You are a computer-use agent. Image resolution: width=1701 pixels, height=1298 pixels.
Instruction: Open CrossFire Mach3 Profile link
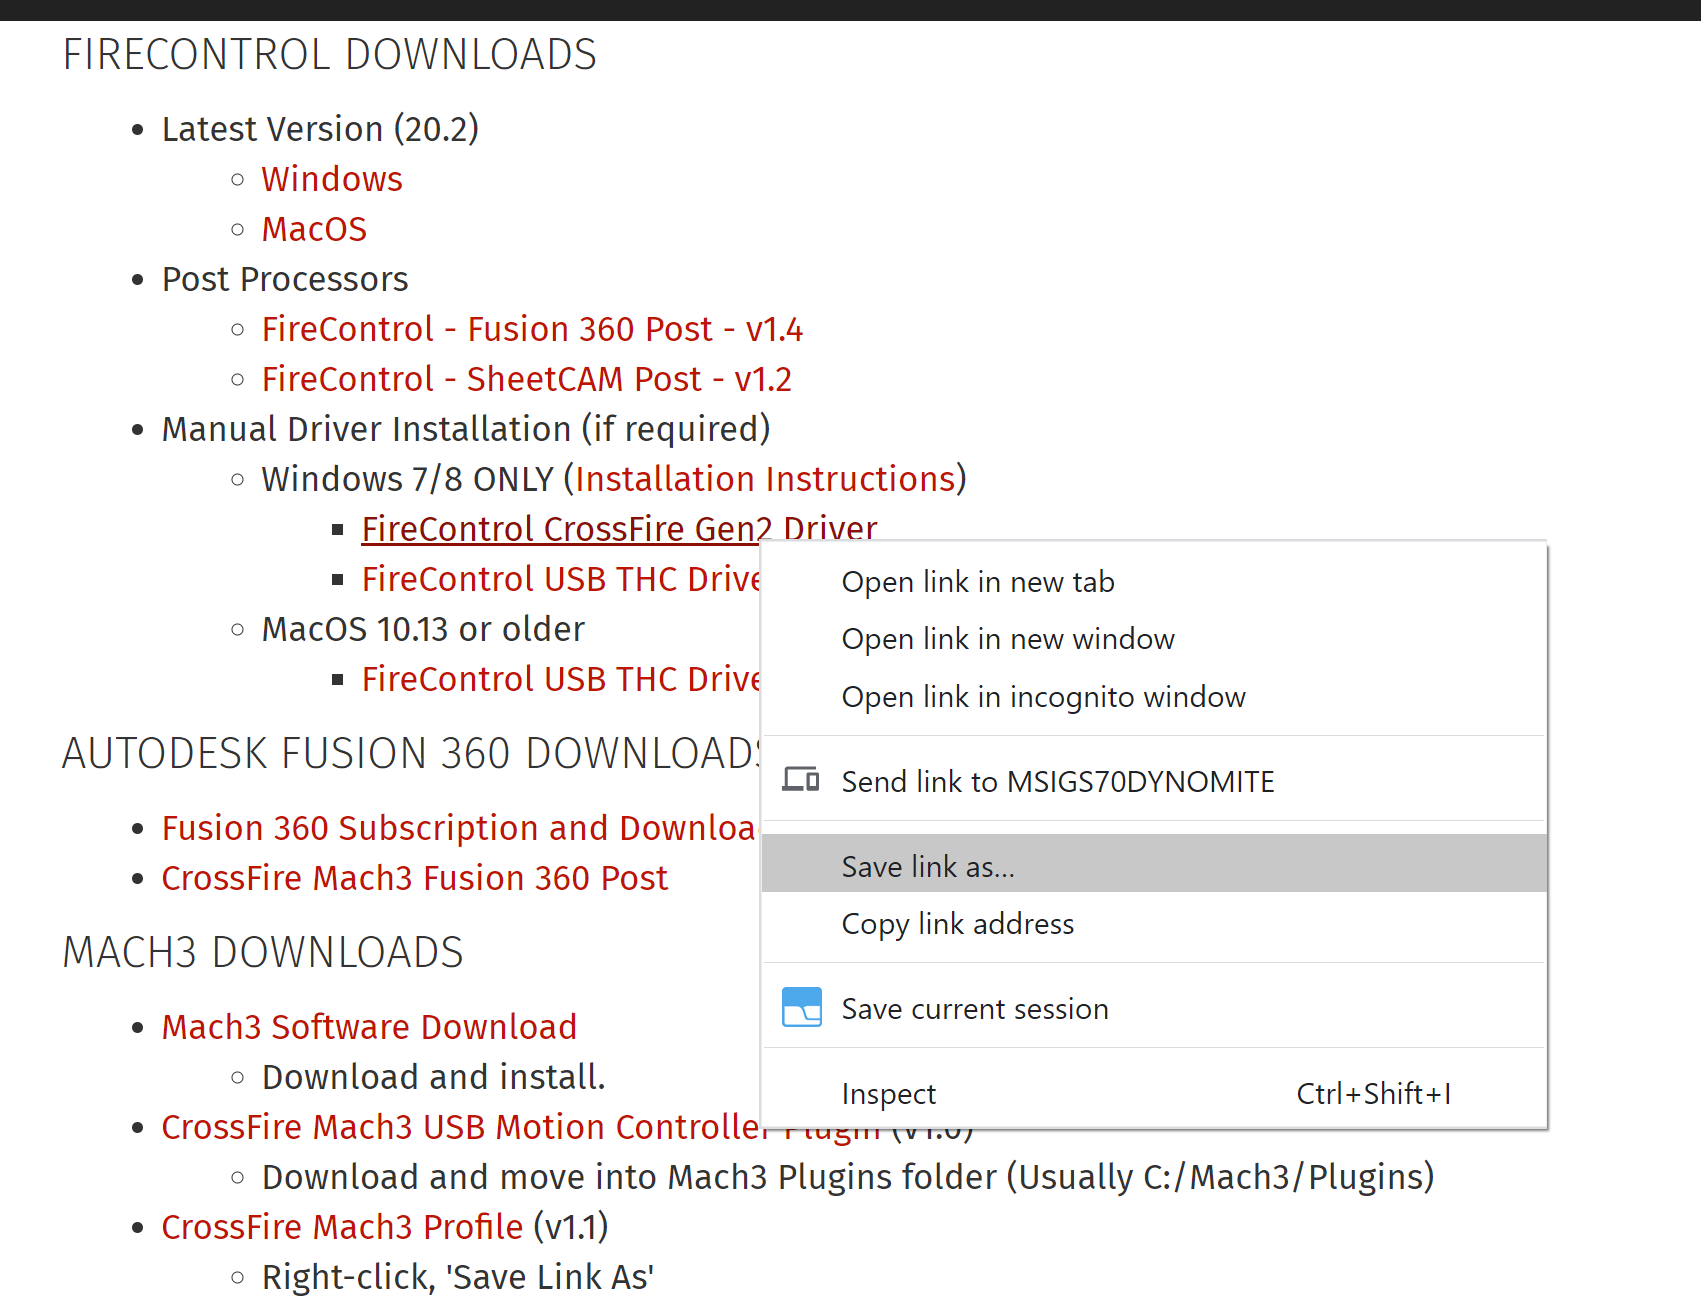pyautogui.click(x=342, y=1227)
